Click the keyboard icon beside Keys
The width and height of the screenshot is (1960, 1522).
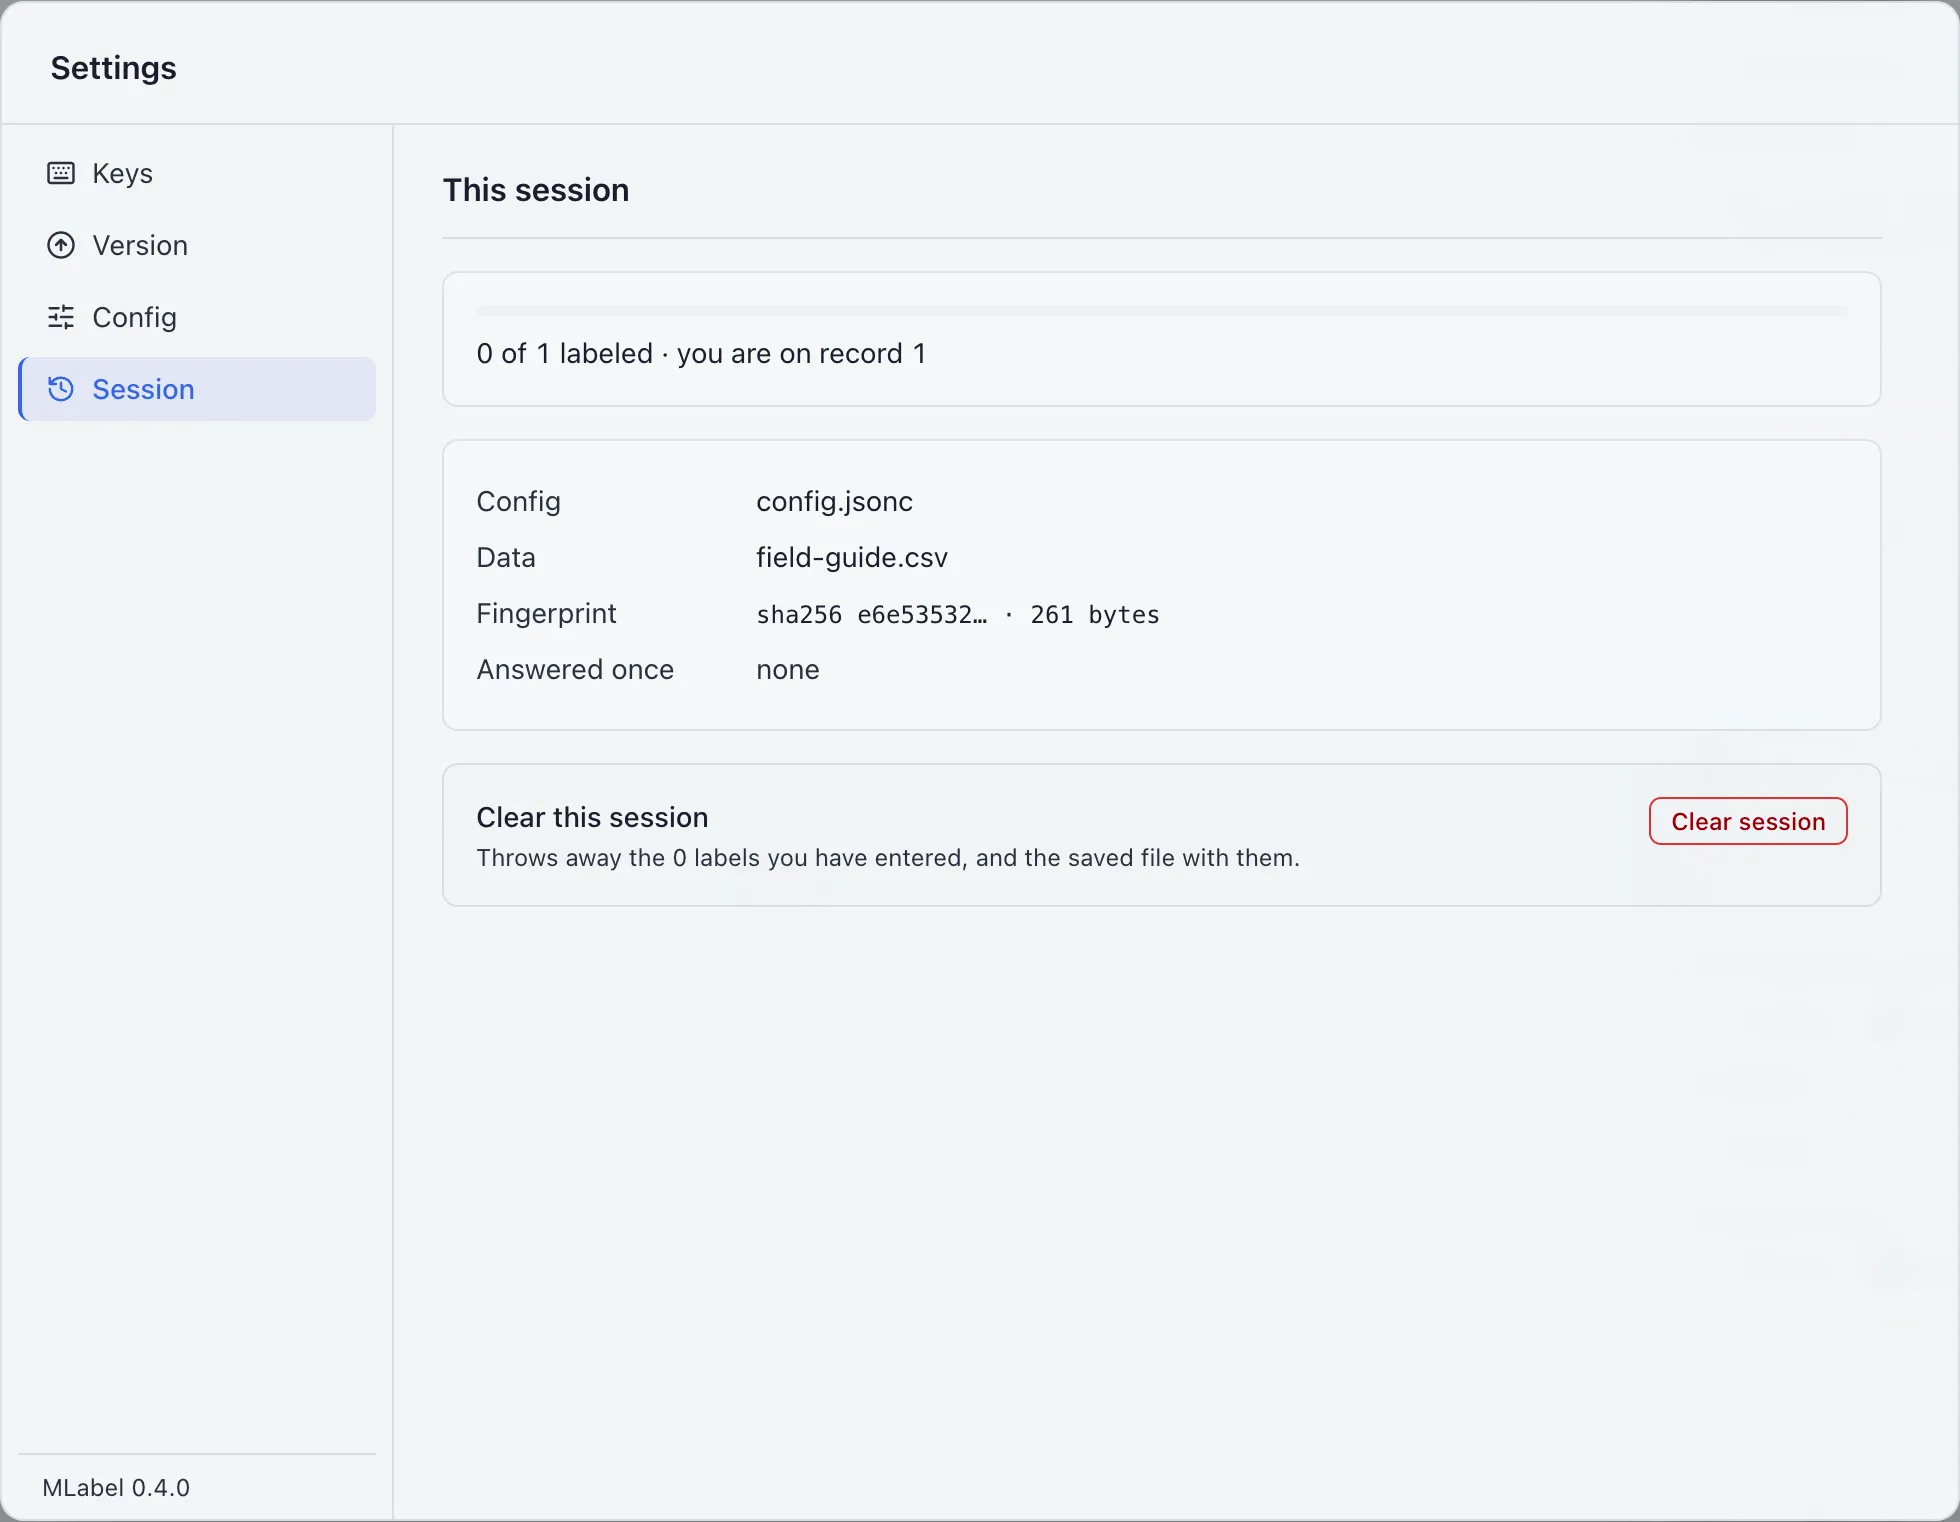61,173
